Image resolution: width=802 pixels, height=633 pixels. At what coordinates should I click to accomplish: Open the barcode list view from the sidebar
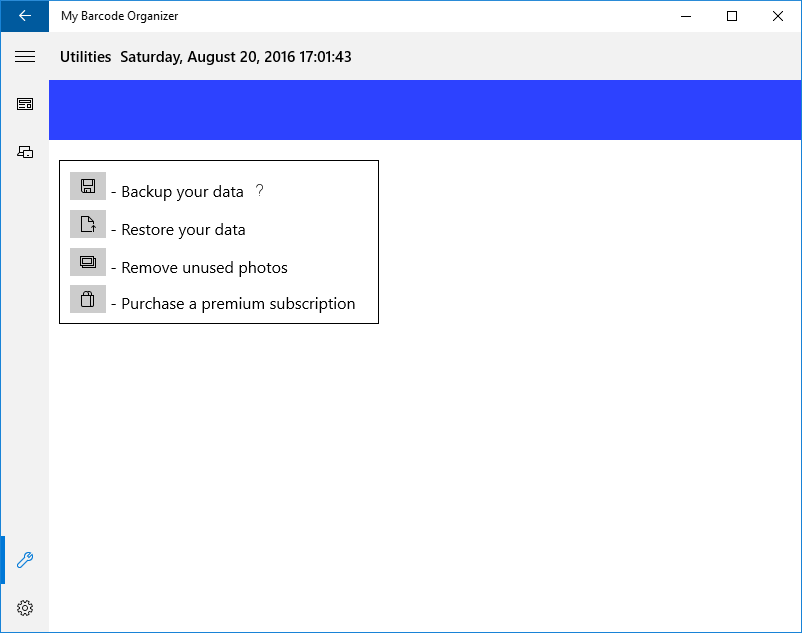click(x=24, y=104)
